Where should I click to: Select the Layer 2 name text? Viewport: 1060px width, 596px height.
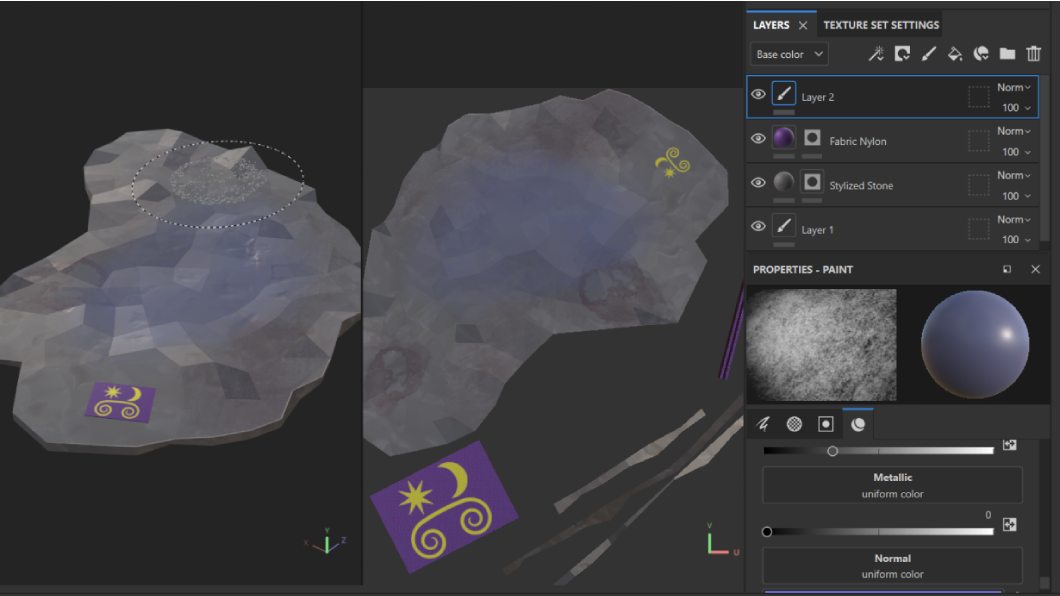tap(817, 97)
